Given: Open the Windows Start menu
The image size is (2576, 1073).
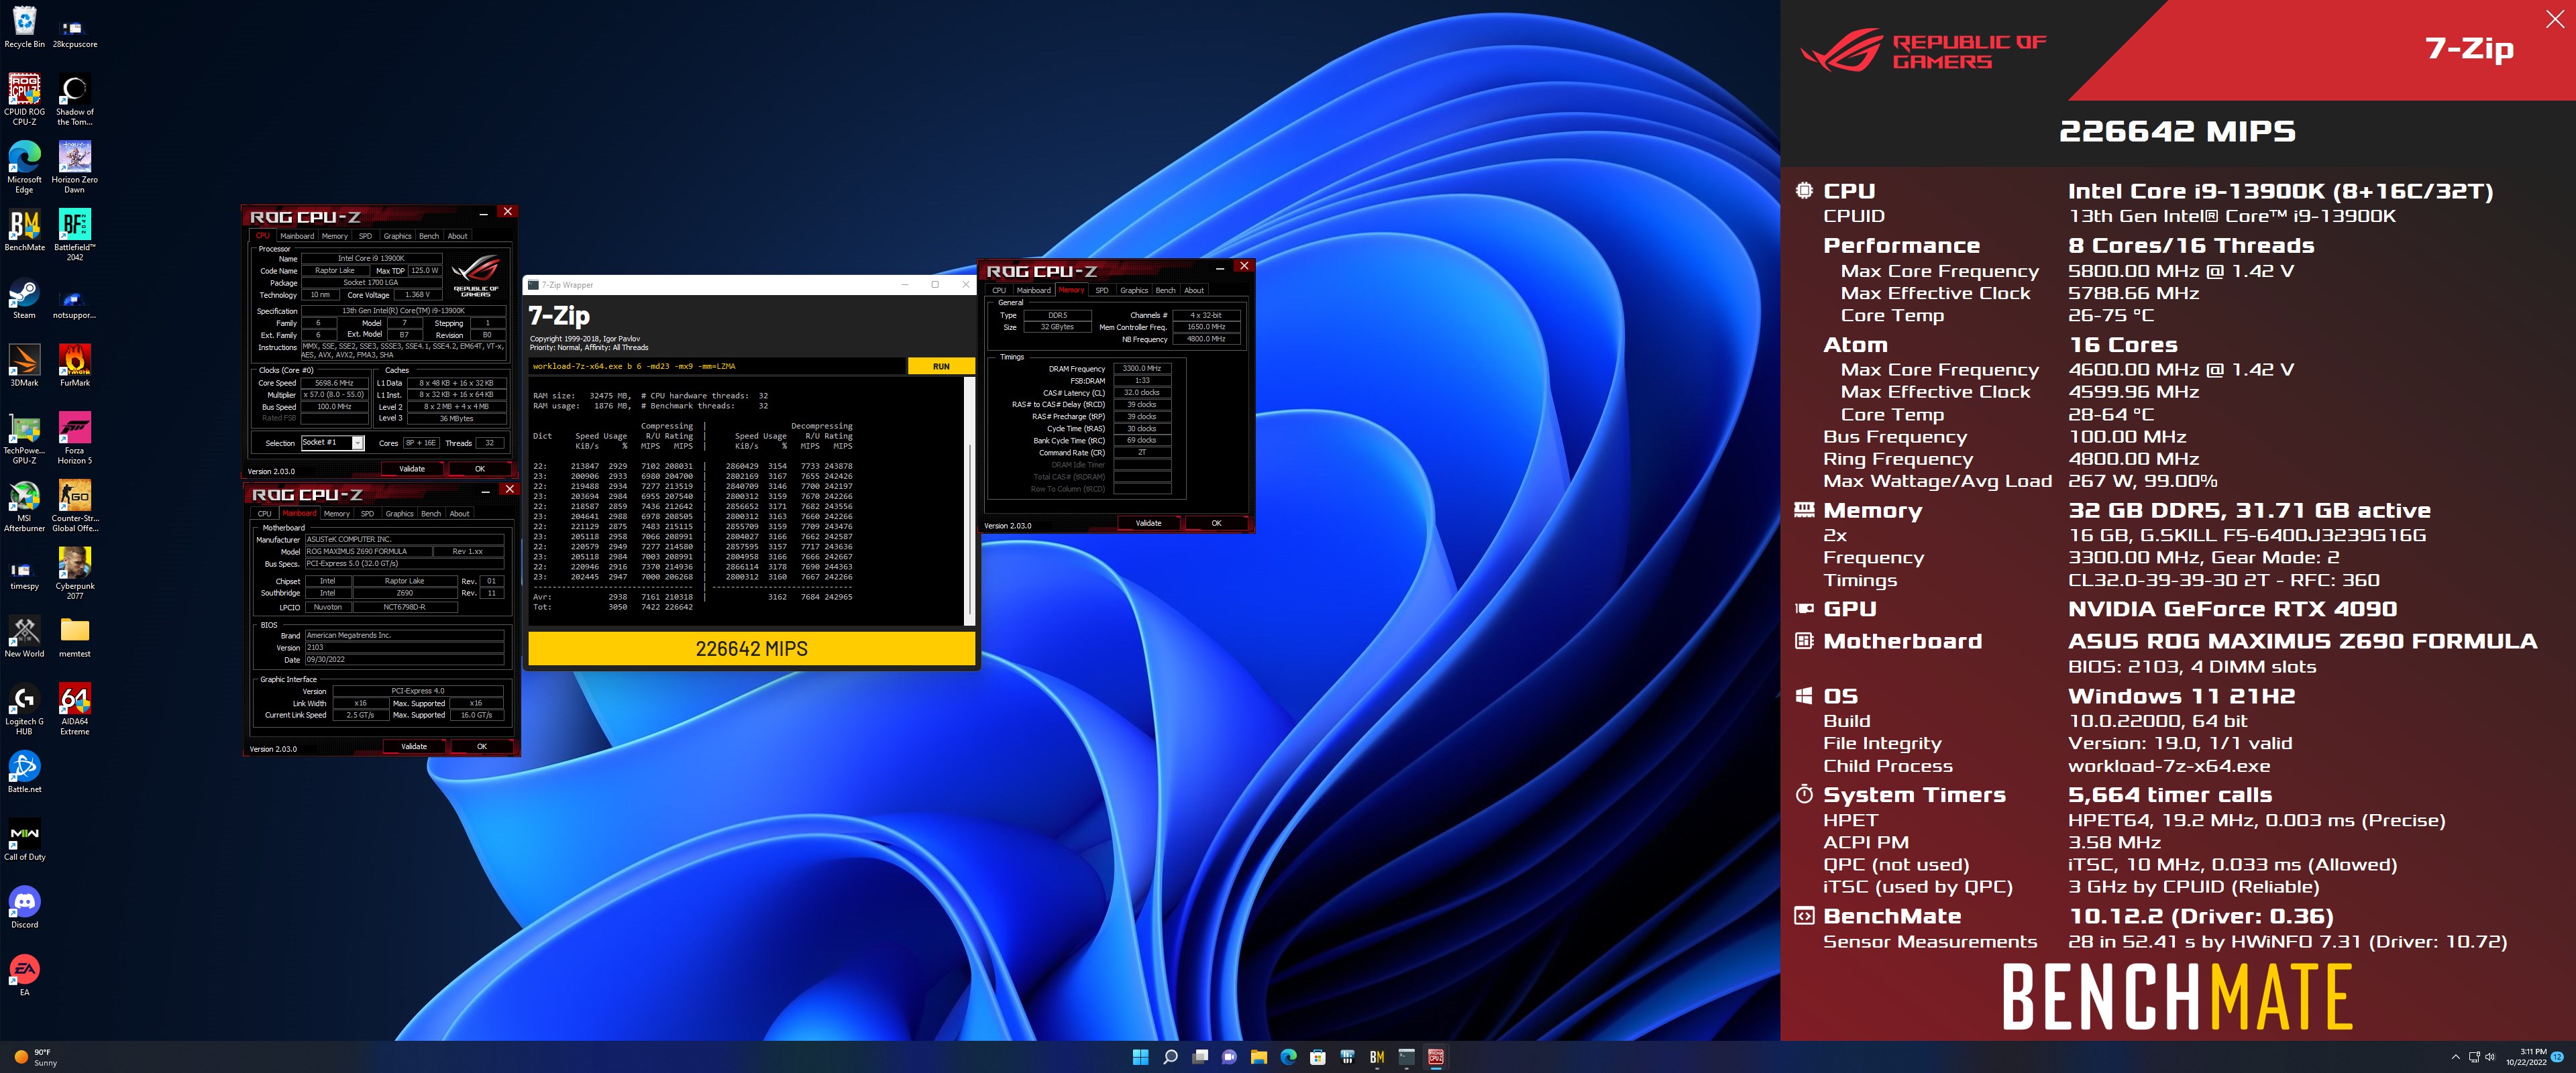Looking at the screenshot, I should pos(1139,1057).
